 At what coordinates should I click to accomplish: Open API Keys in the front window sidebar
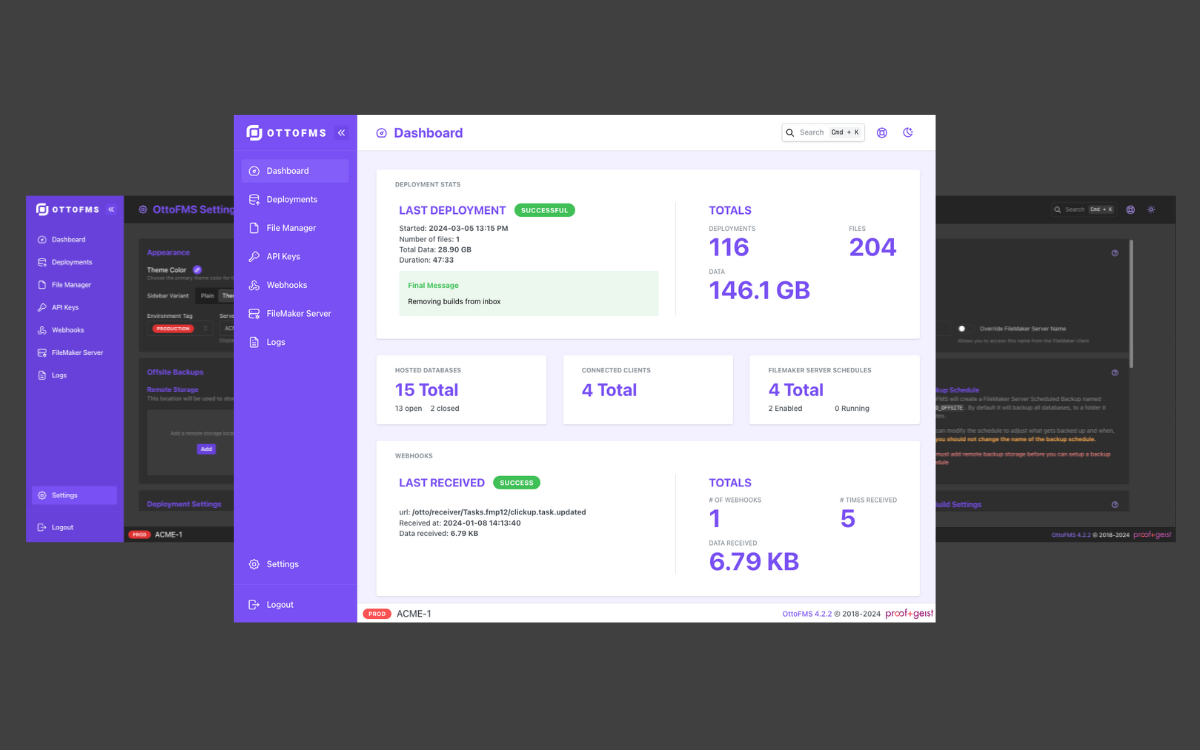[x=295, y=256]
